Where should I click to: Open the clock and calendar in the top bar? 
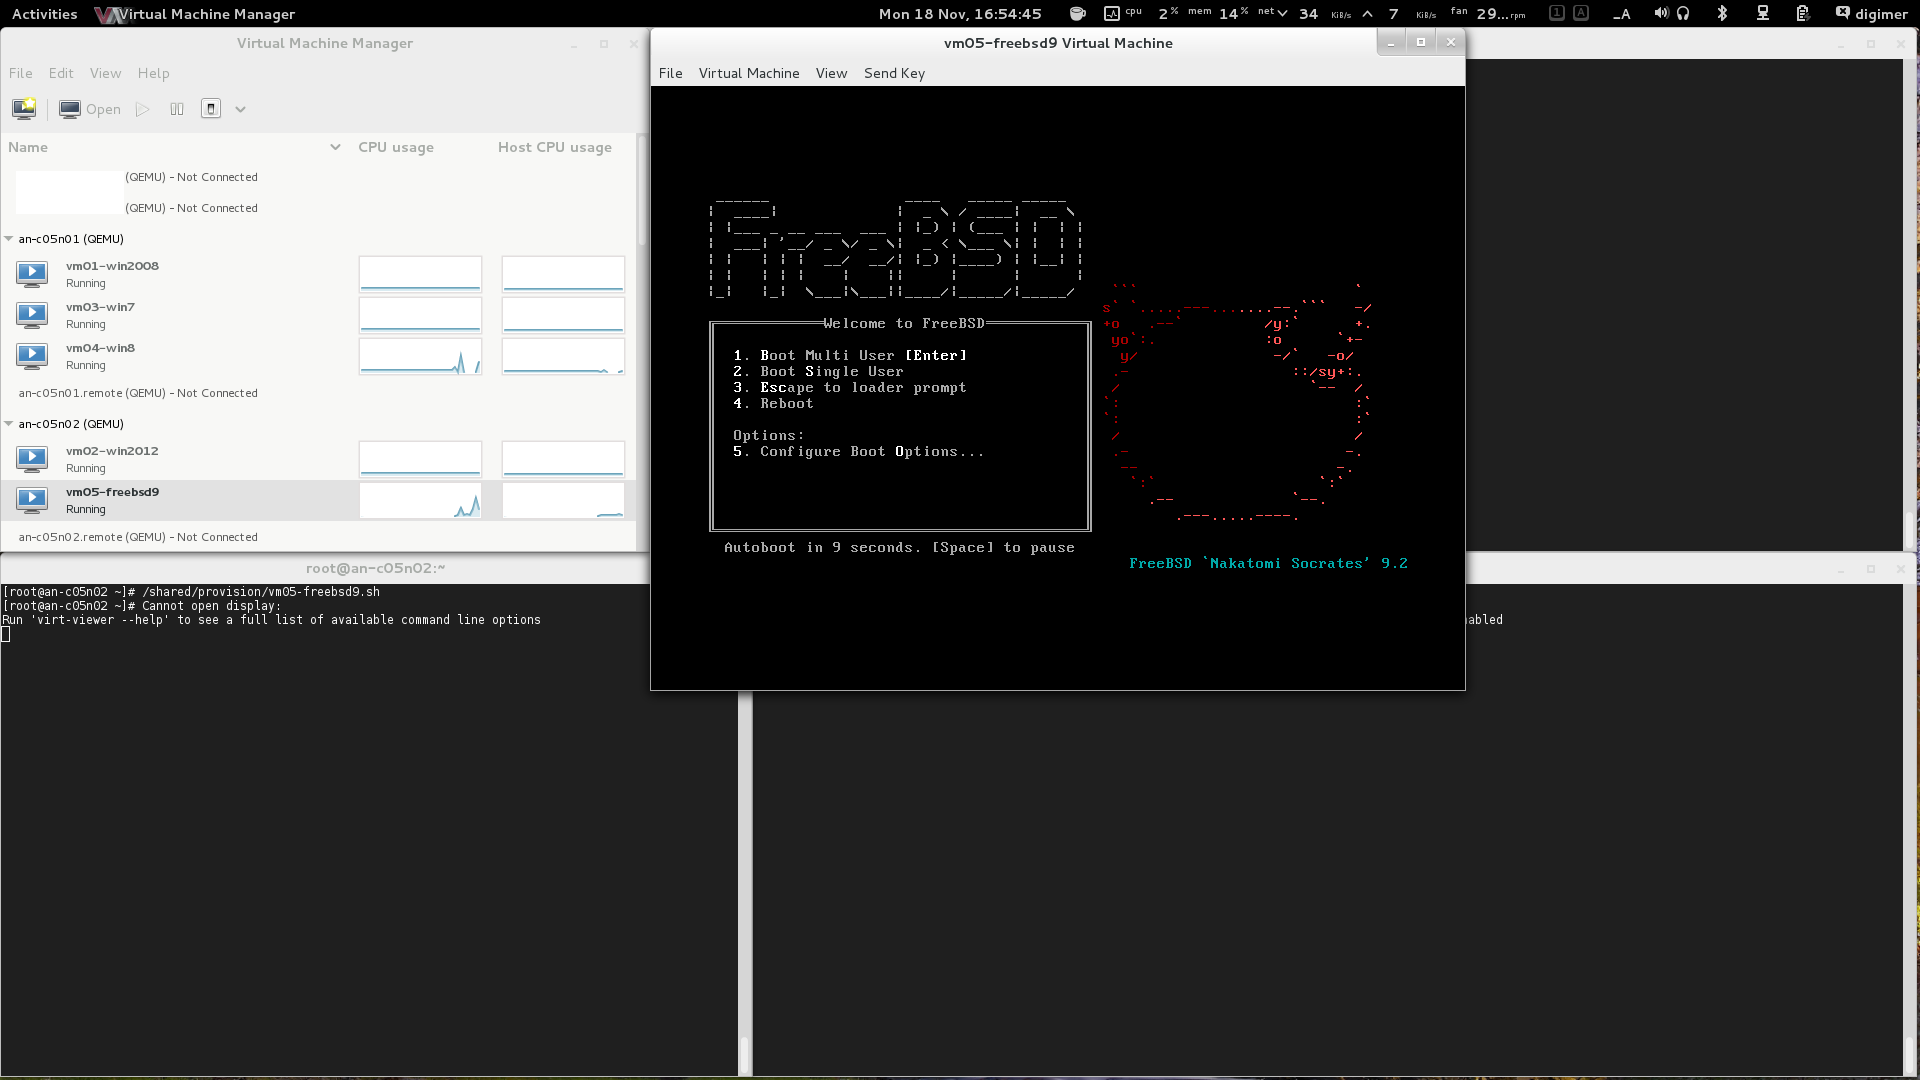(x=960, y=14)
